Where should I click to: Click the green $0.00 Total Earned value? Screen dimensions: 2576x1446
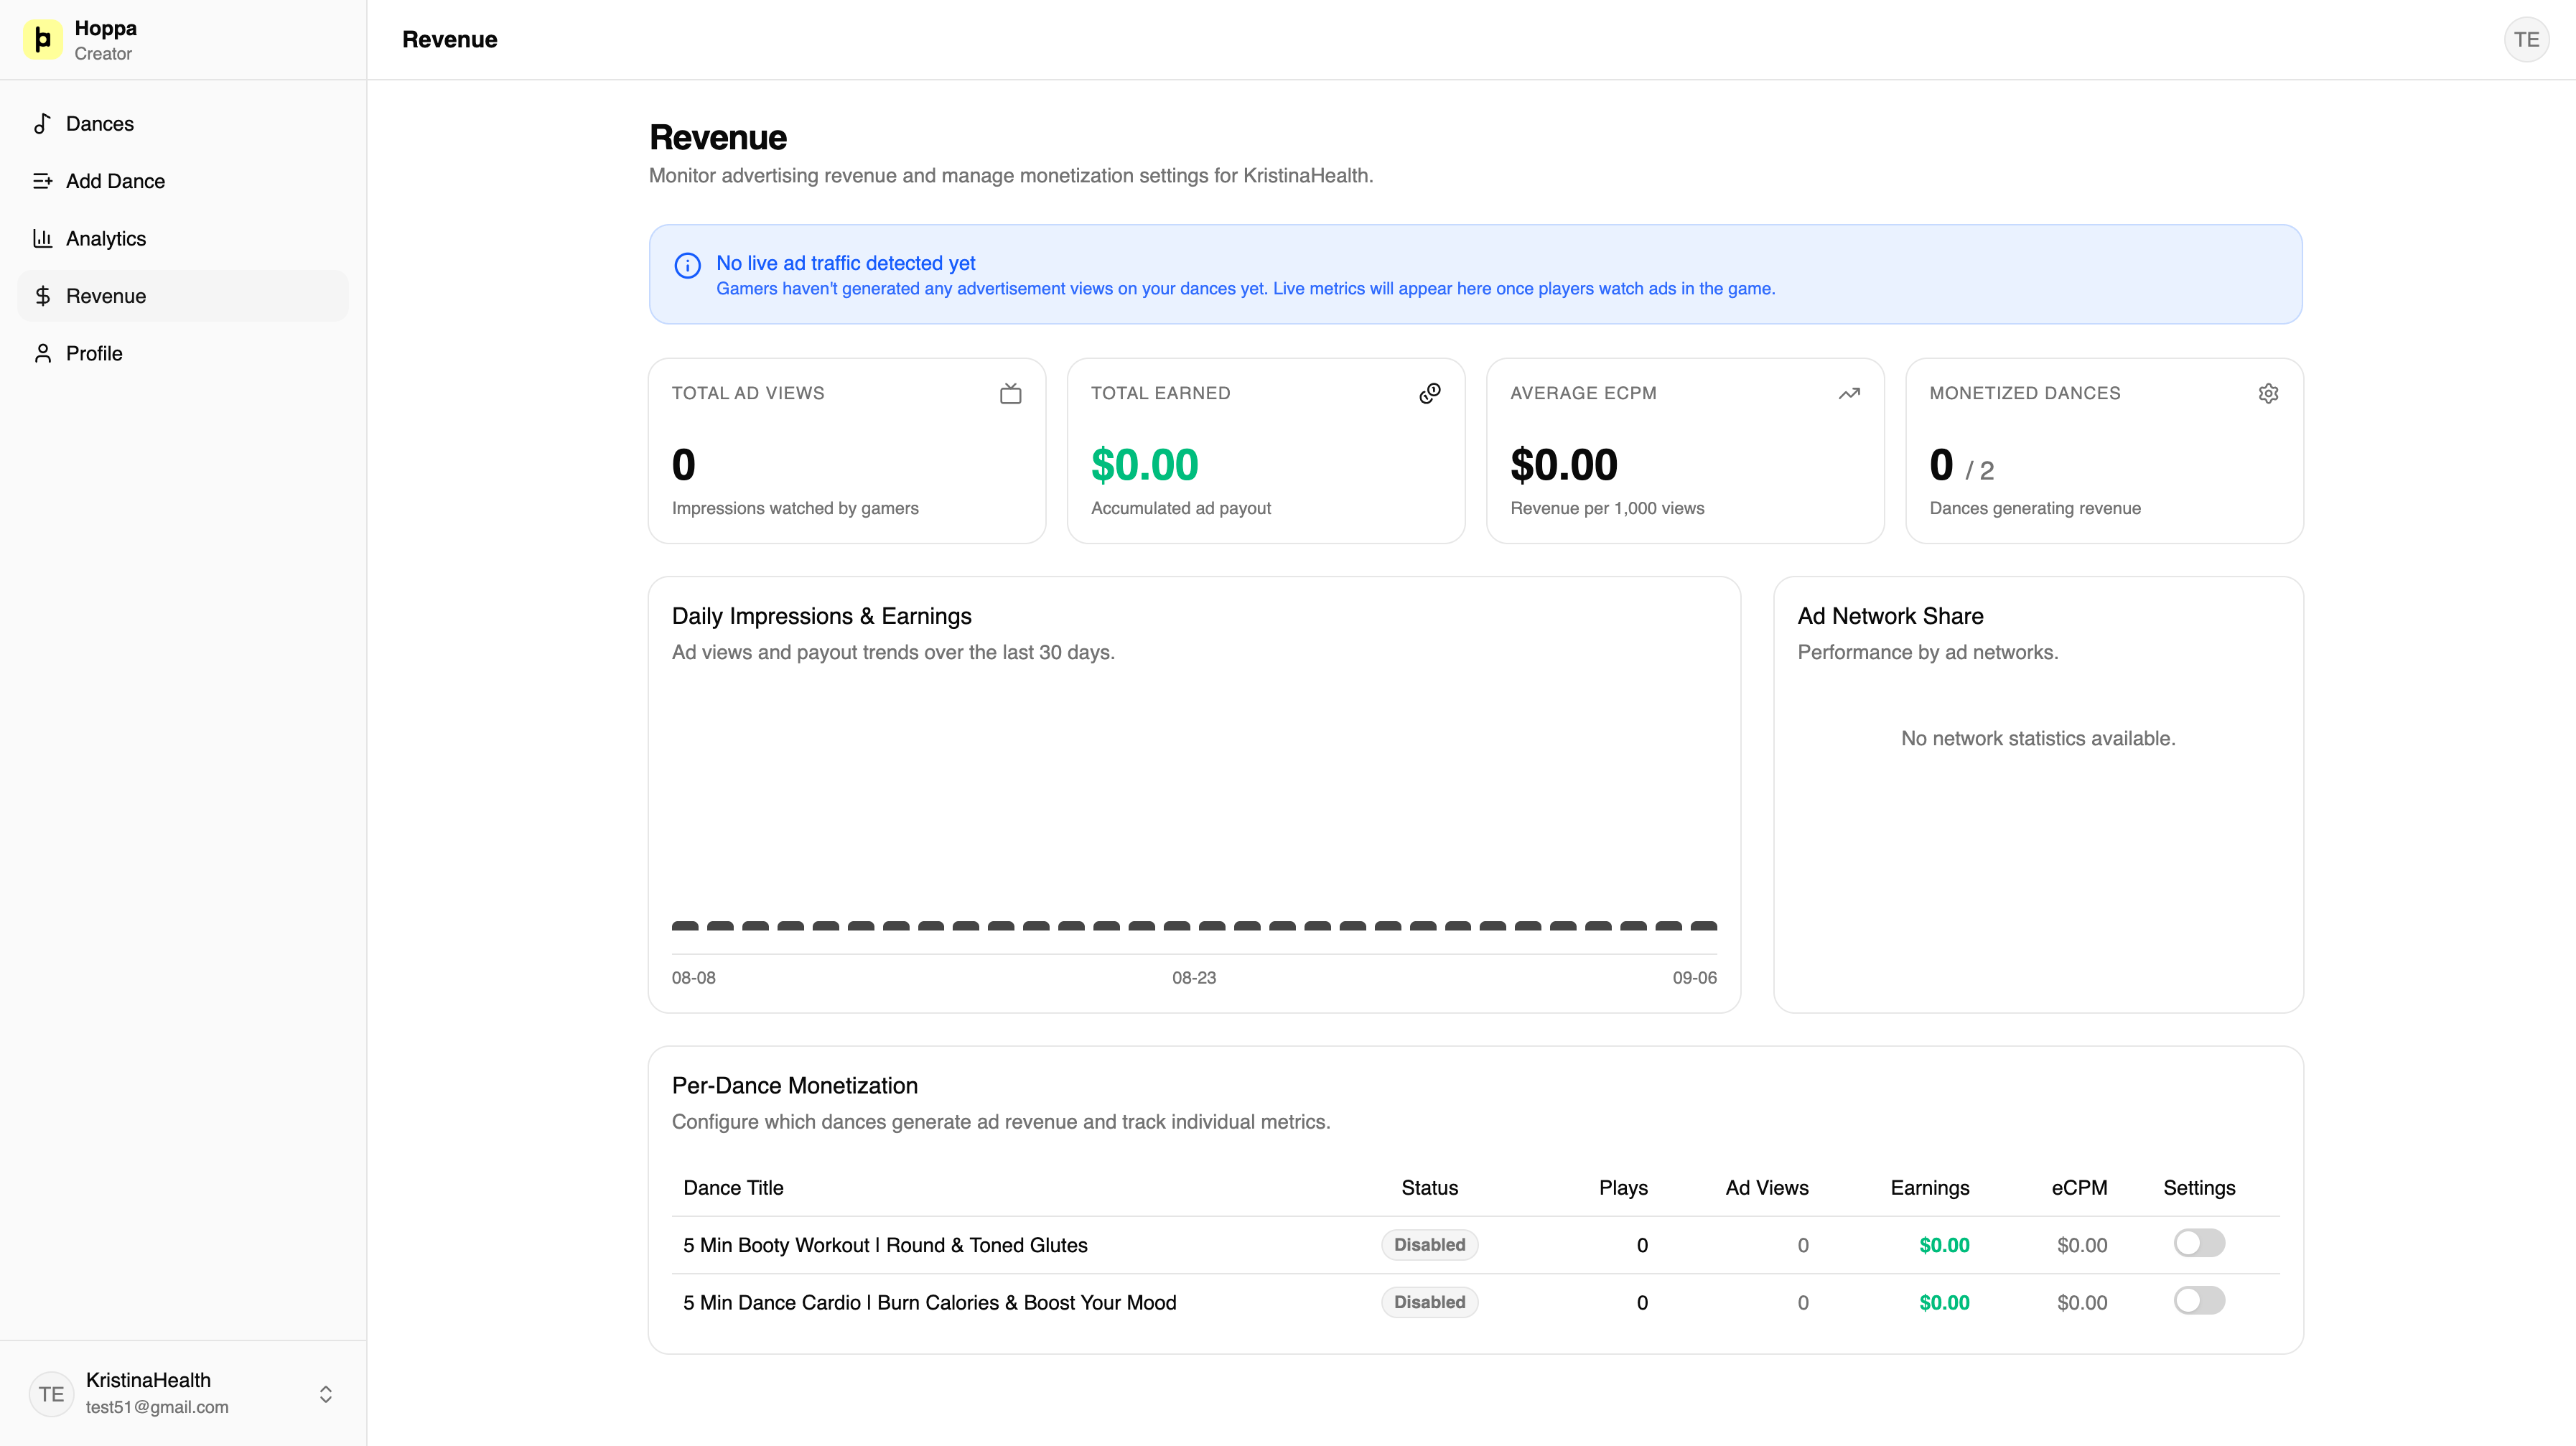click(1144, 464)
